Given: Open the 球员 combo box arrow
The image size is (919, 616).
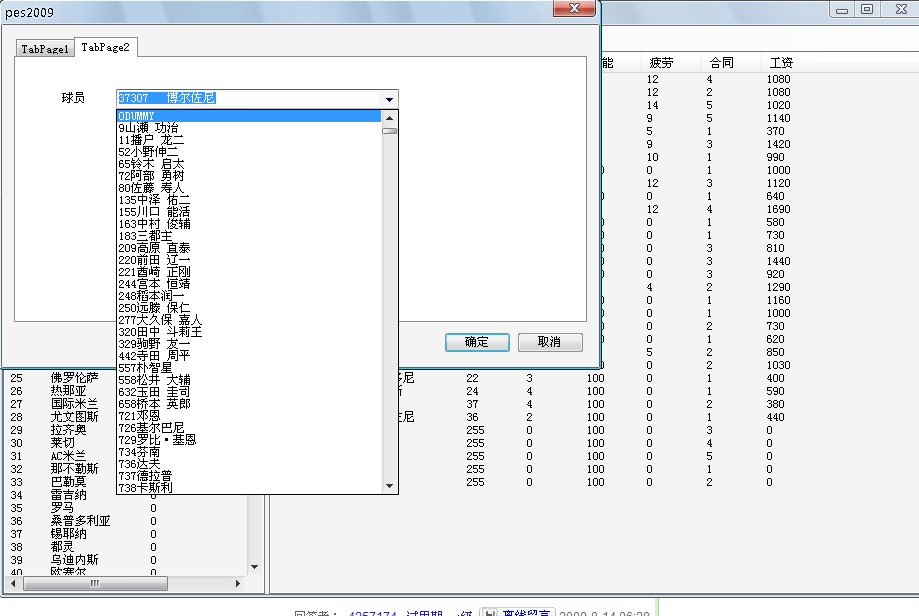Looking at the screenshot, I should [389, 99].
